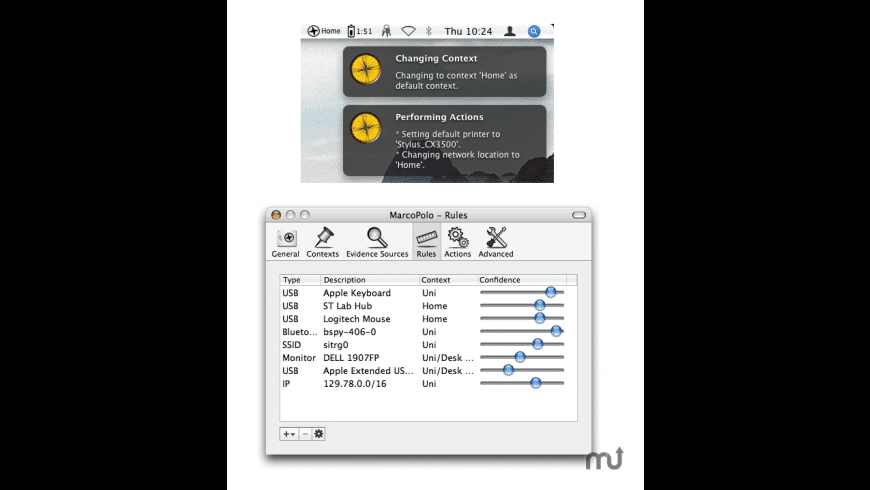This screenshot has height=490, width=870.
Task: Click sitrg0 confidence slider
Action: (538, 344)
